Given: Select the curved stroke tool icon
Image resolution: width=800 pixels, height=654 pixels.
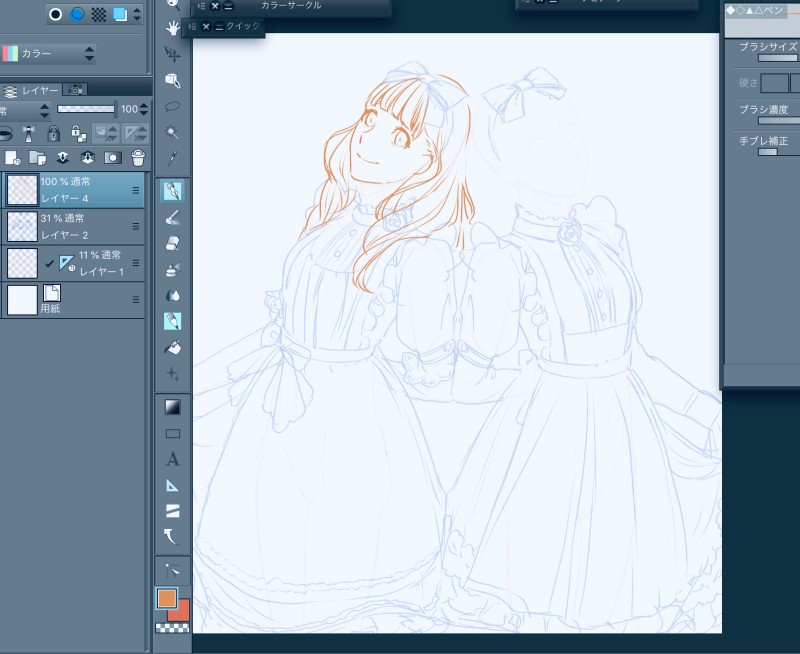Looking at the screenshot, I should (171, 537).
